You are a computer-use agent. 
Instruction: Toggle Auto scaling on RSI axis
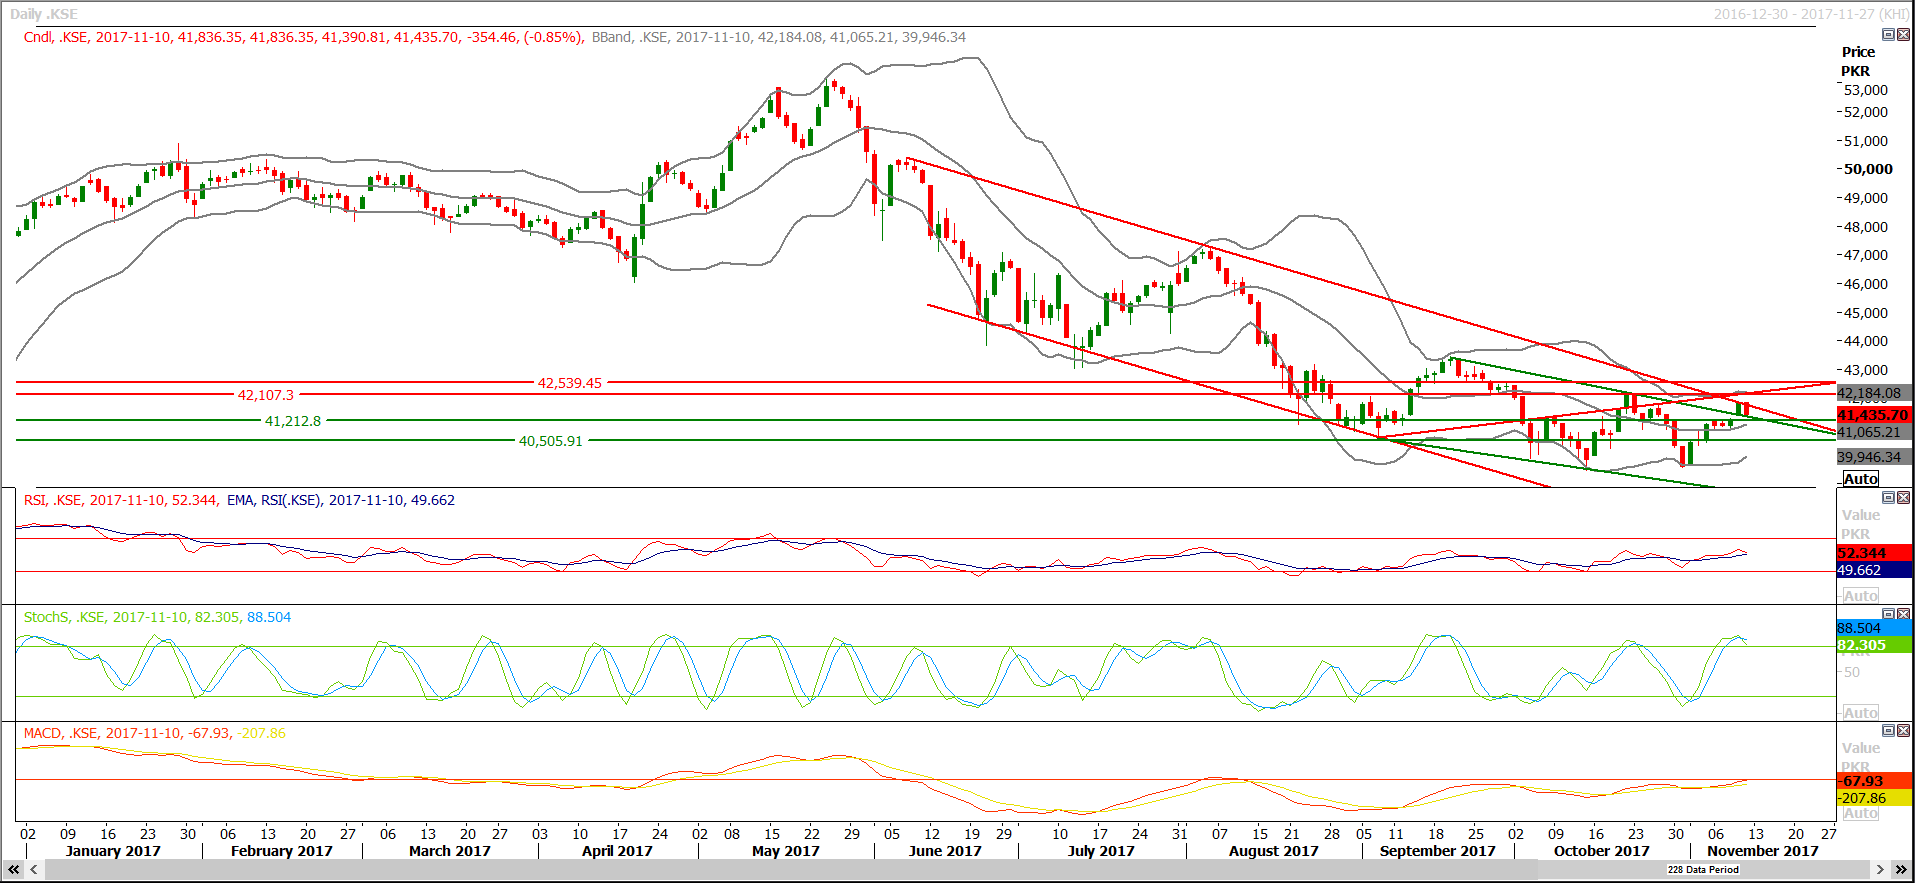(1860, 596)
